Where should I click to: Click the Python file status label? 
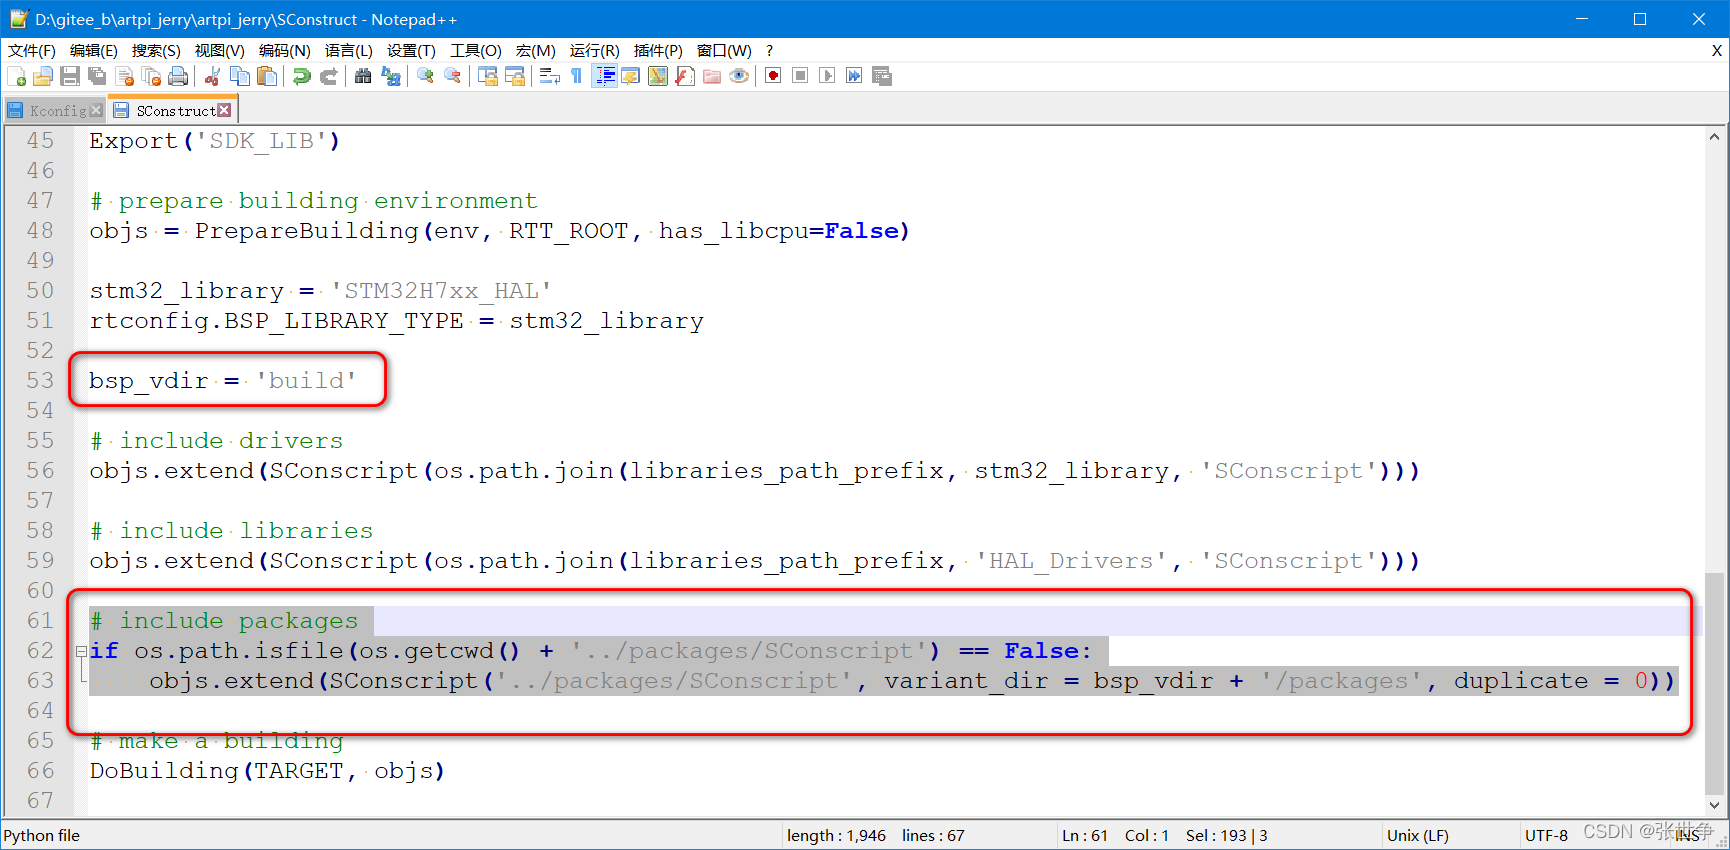tap(42, 835)
